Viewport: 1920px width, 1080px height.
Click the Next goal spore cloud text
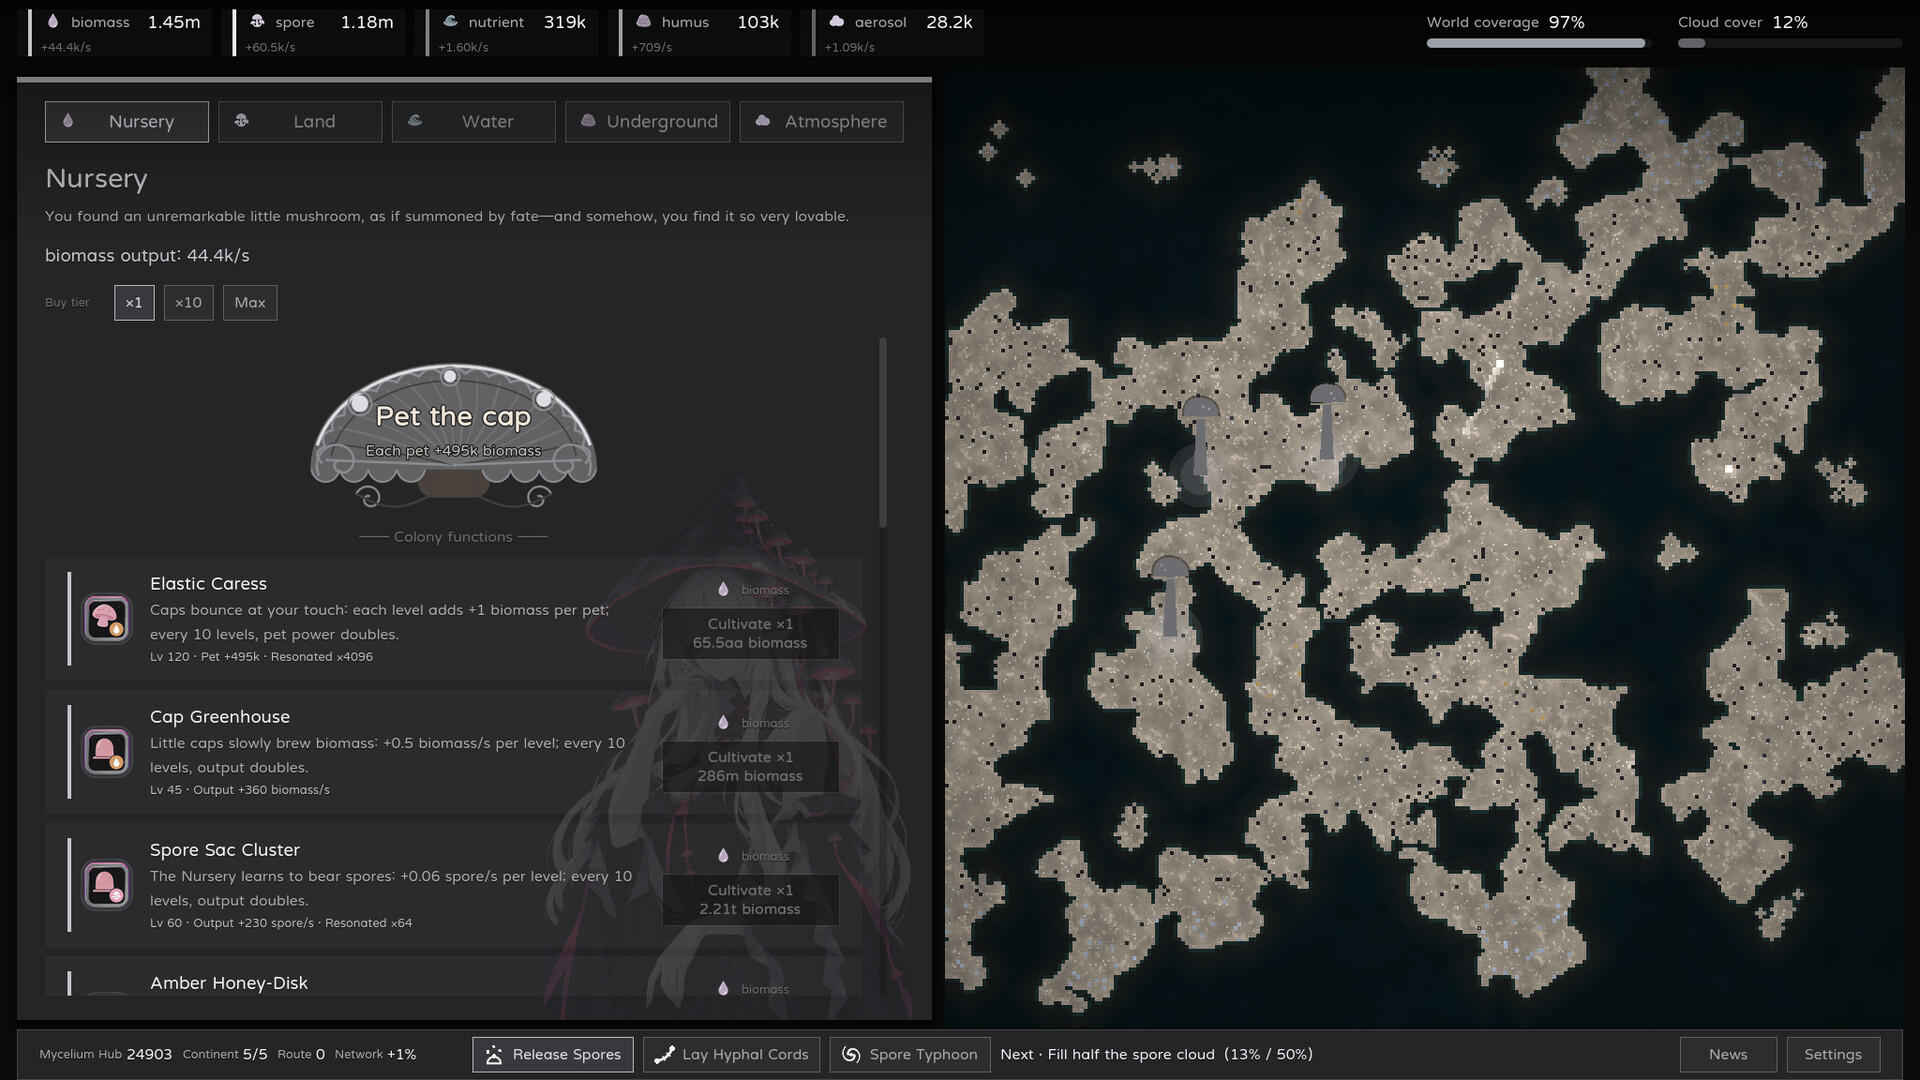[1157, 1054]
